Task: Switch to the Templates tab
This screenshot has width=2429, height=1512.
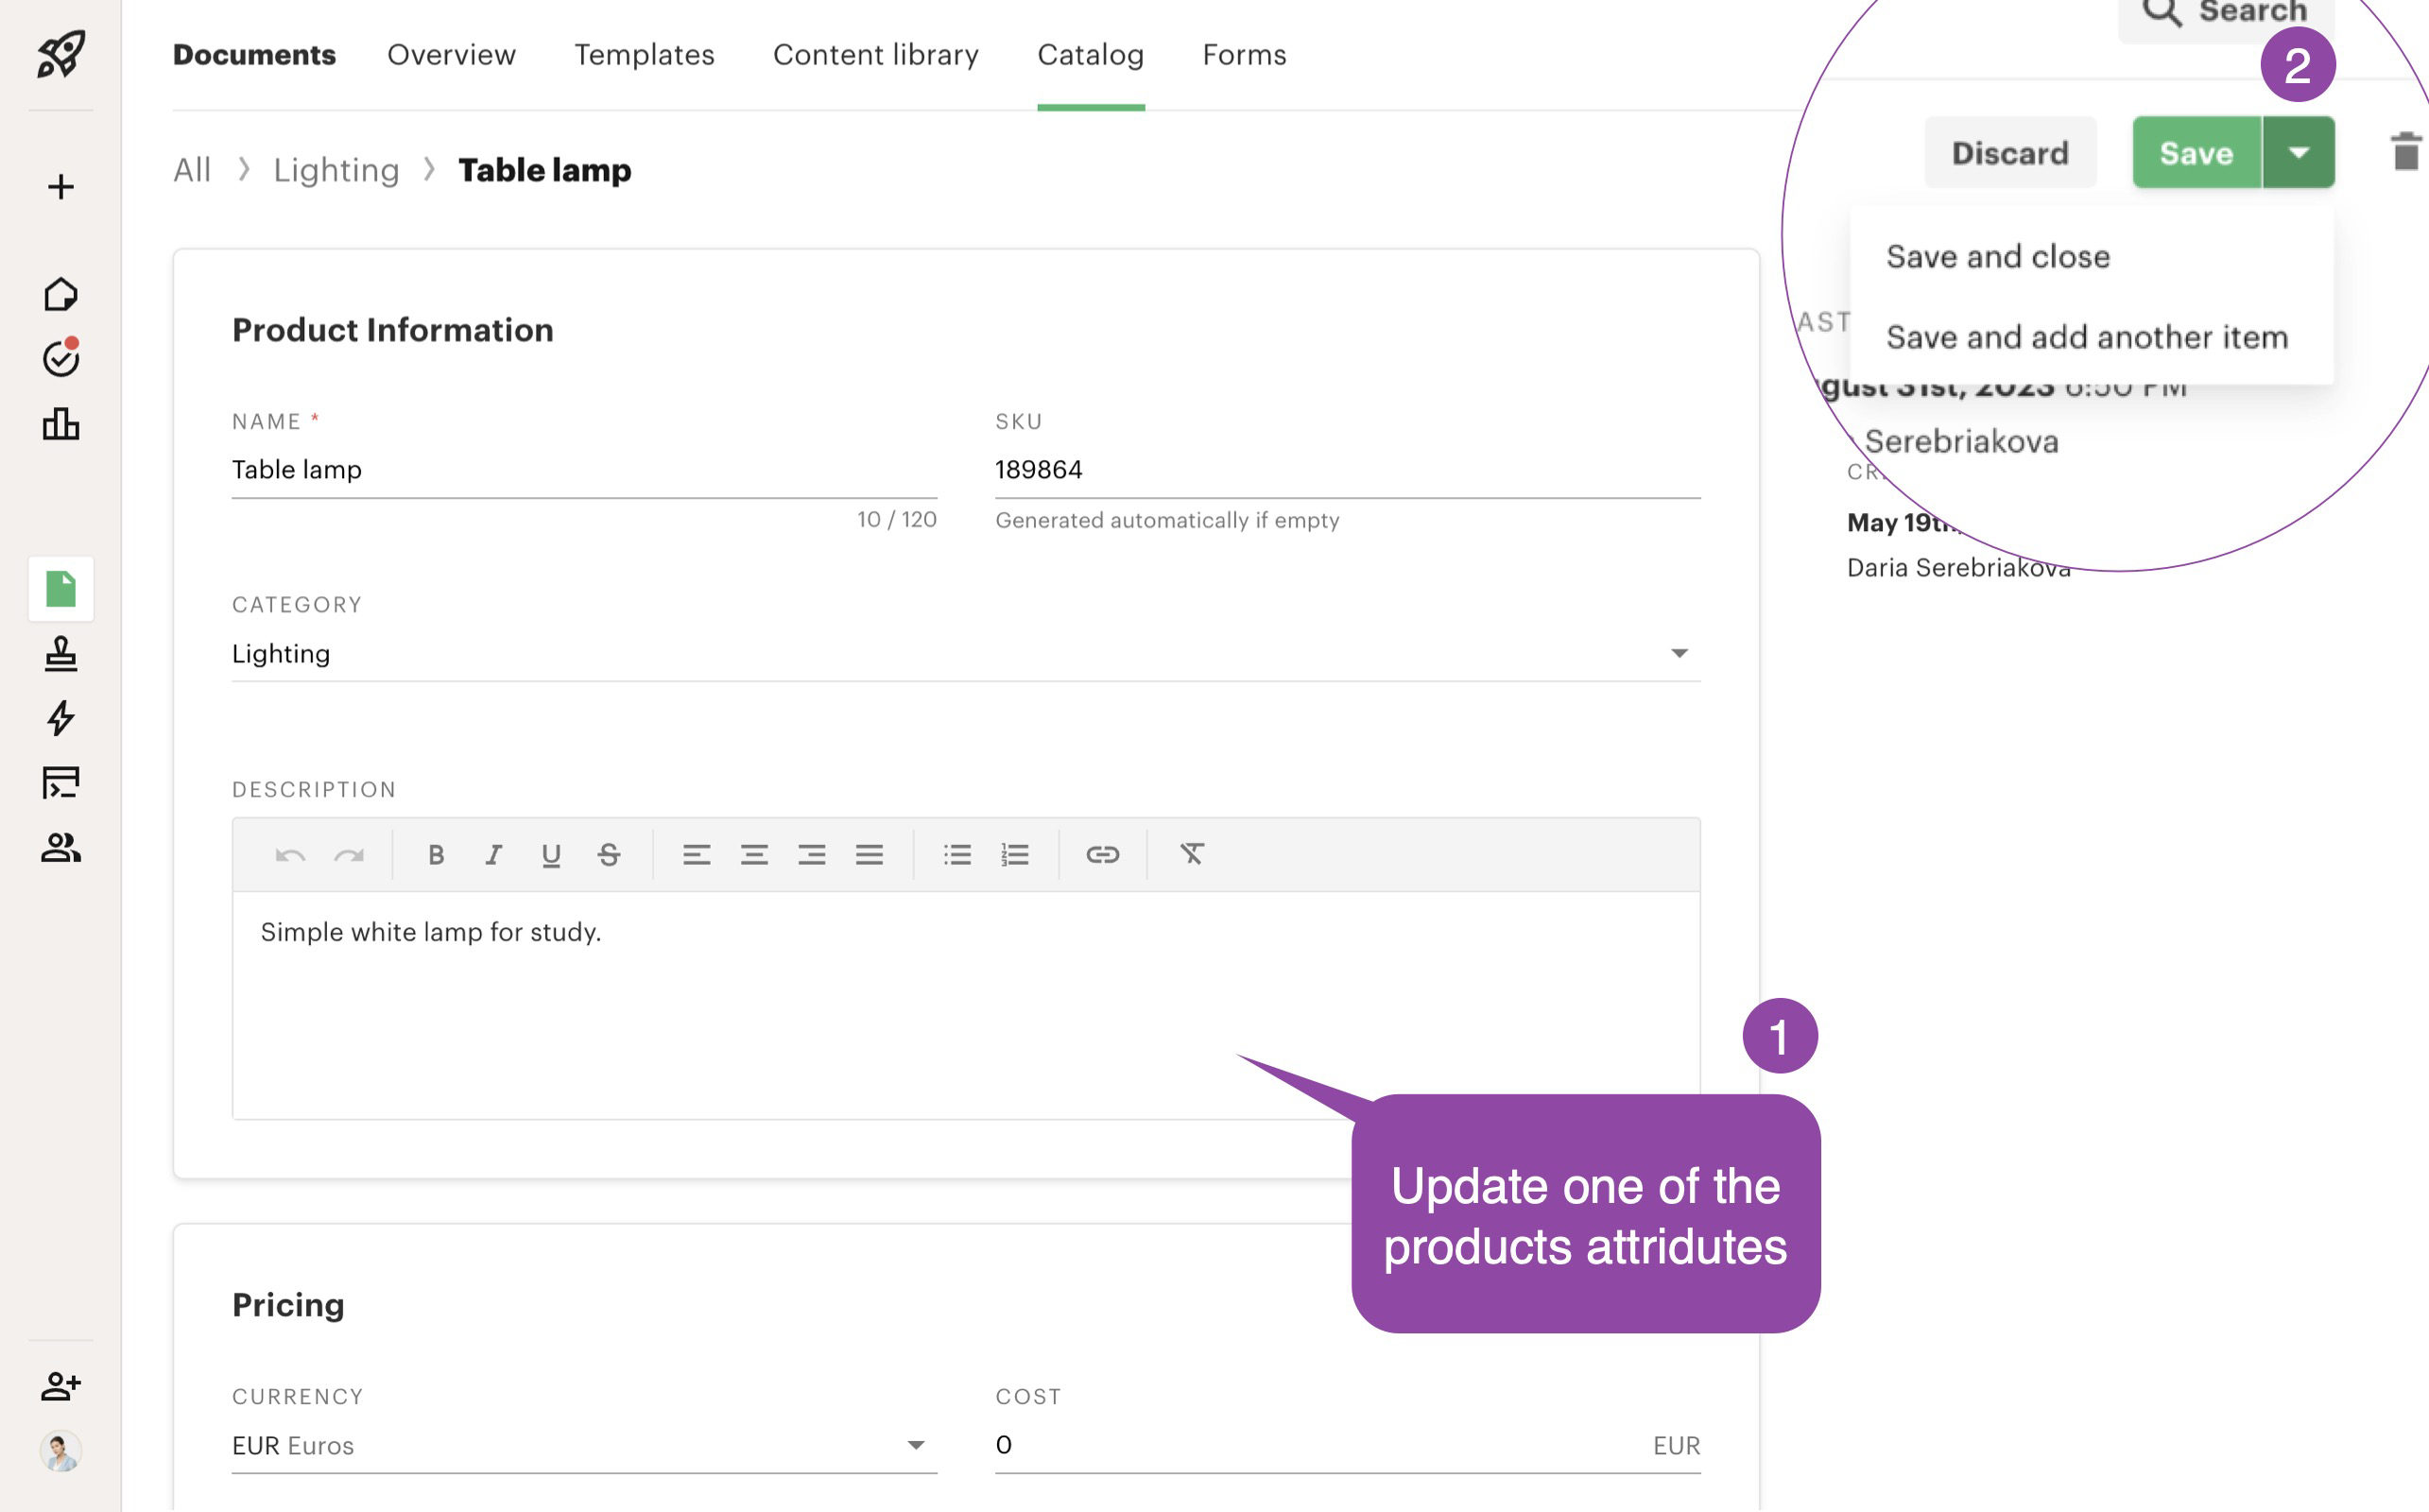Action: click(644, 54)
